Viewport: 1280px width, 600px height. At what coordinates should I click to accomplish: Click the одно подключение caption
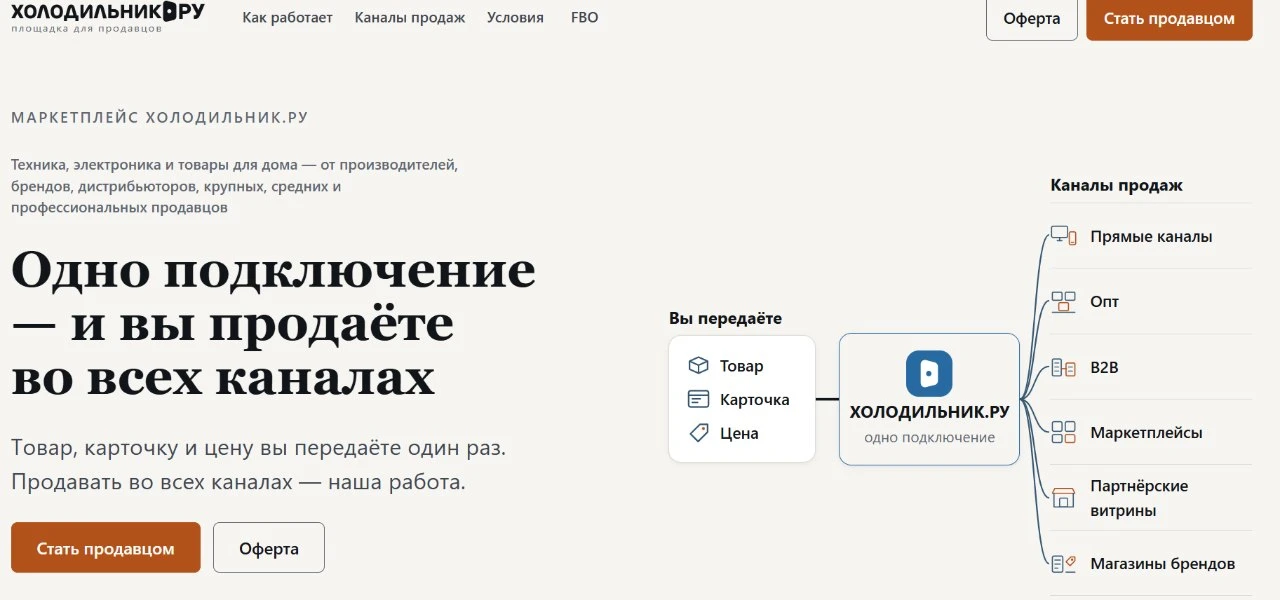point(930,437)
